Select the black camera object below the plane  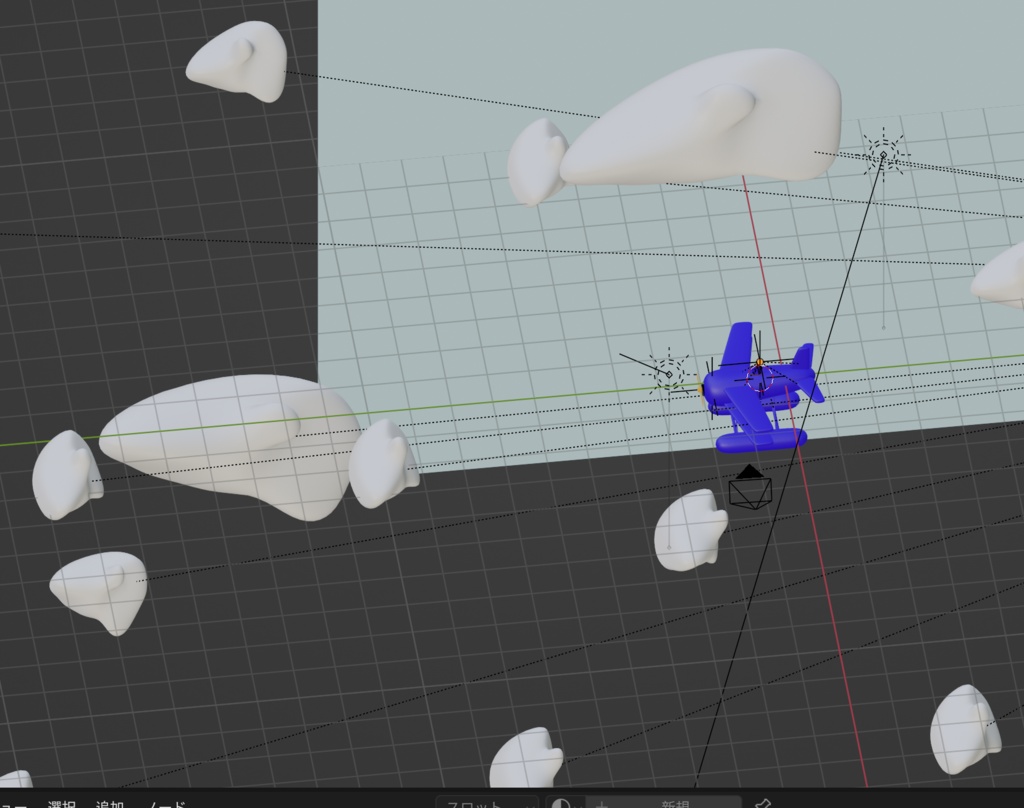click(x=750, y=487)
